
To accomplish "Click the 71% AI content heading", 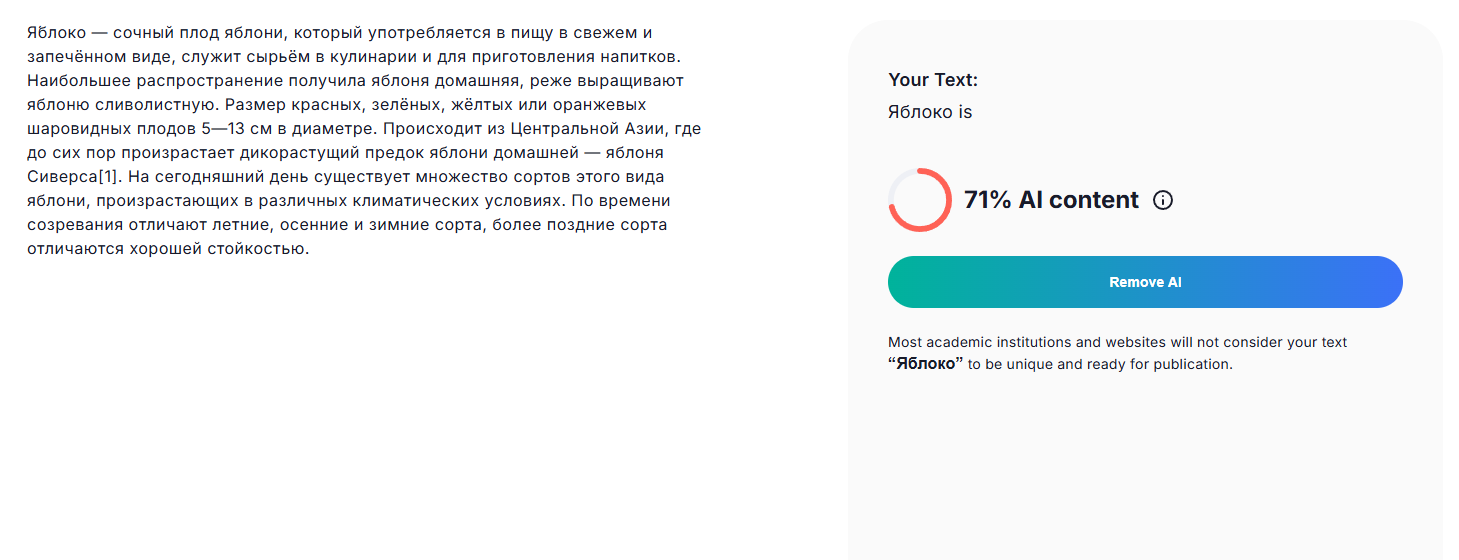I will pos(1051,200).
